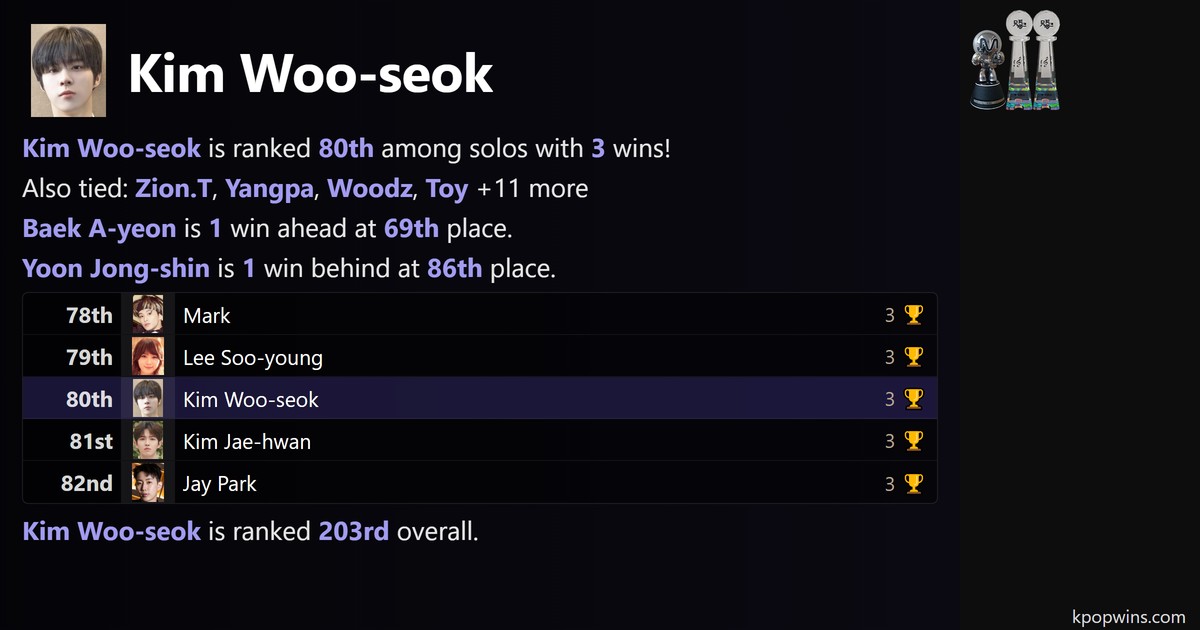Click the trophy icon in Kim Woo-seok's row

point(913,400)
